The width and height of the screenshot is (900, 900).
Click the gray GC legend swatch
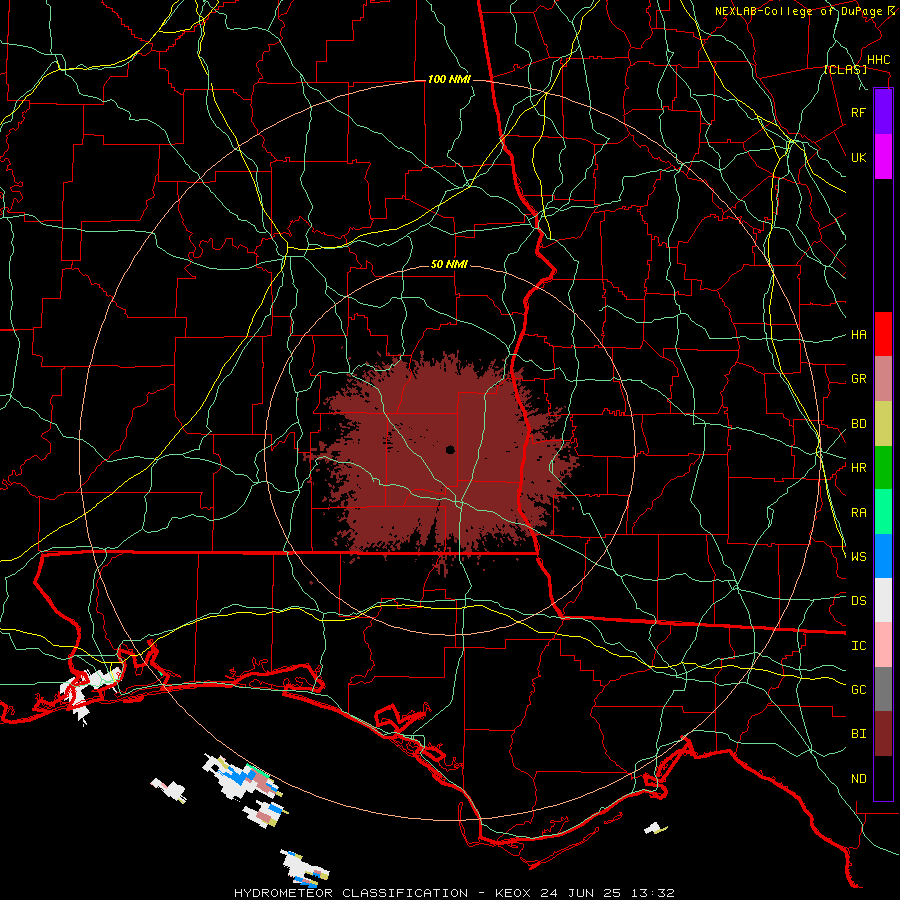(x=883, y=689)
